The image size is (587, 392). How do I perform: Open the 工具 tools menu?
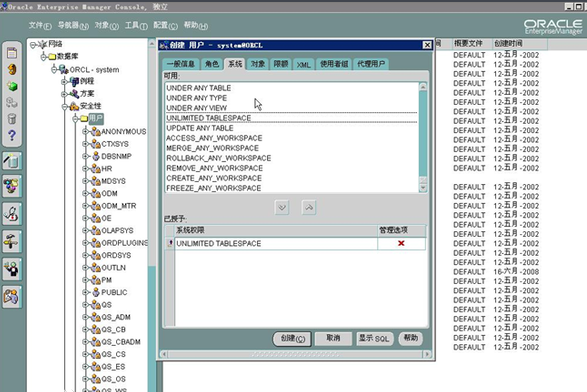click(136, 25)
